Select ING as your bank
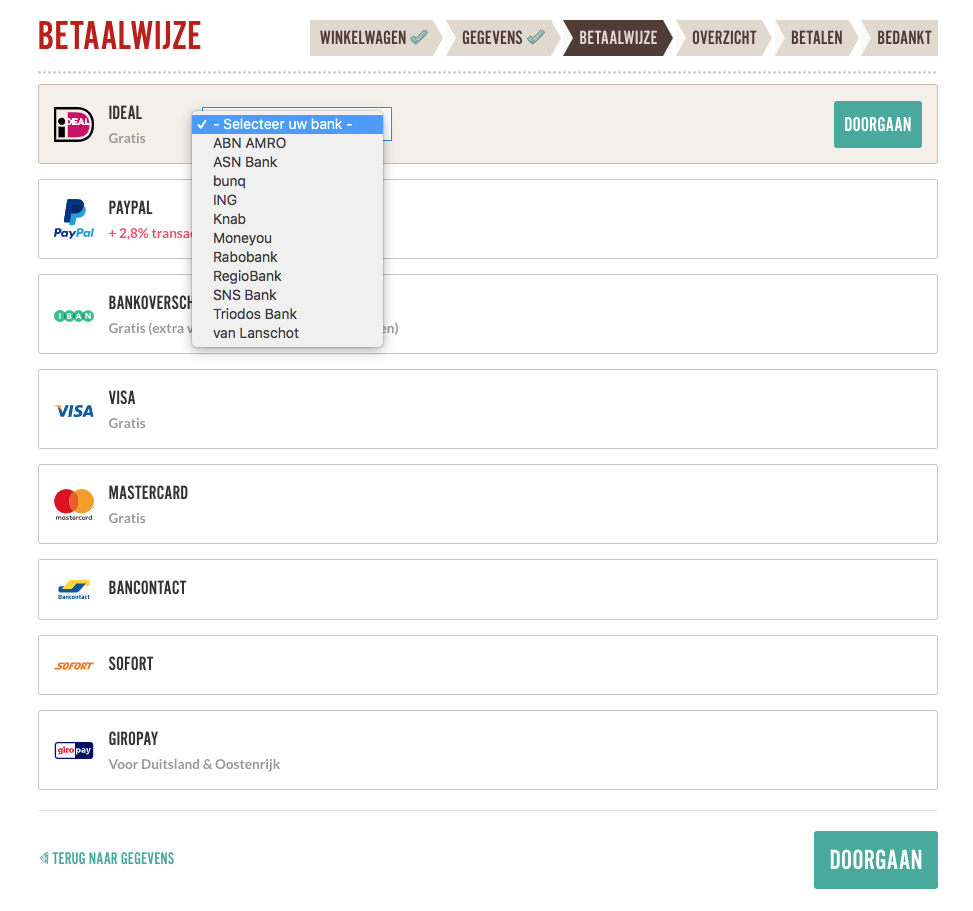Screen dimensions: 973x911 [x=287, y=200]
